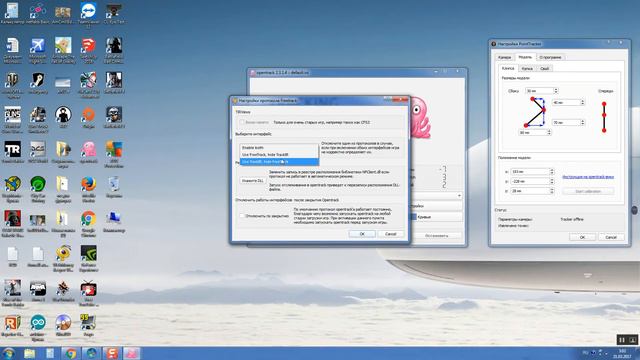The image size is (640, 360).
Task: Switch to the Camera tab in PointTracker
Action: point(504,57)
